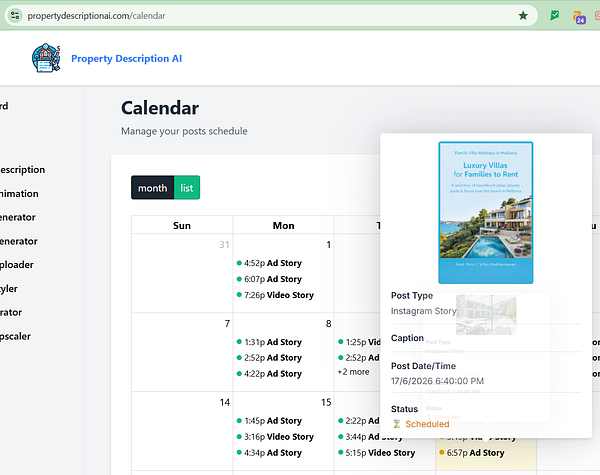Open the 3:16p Video Story event
This screenshot has height=475, width=600.
tap(275, 437)
